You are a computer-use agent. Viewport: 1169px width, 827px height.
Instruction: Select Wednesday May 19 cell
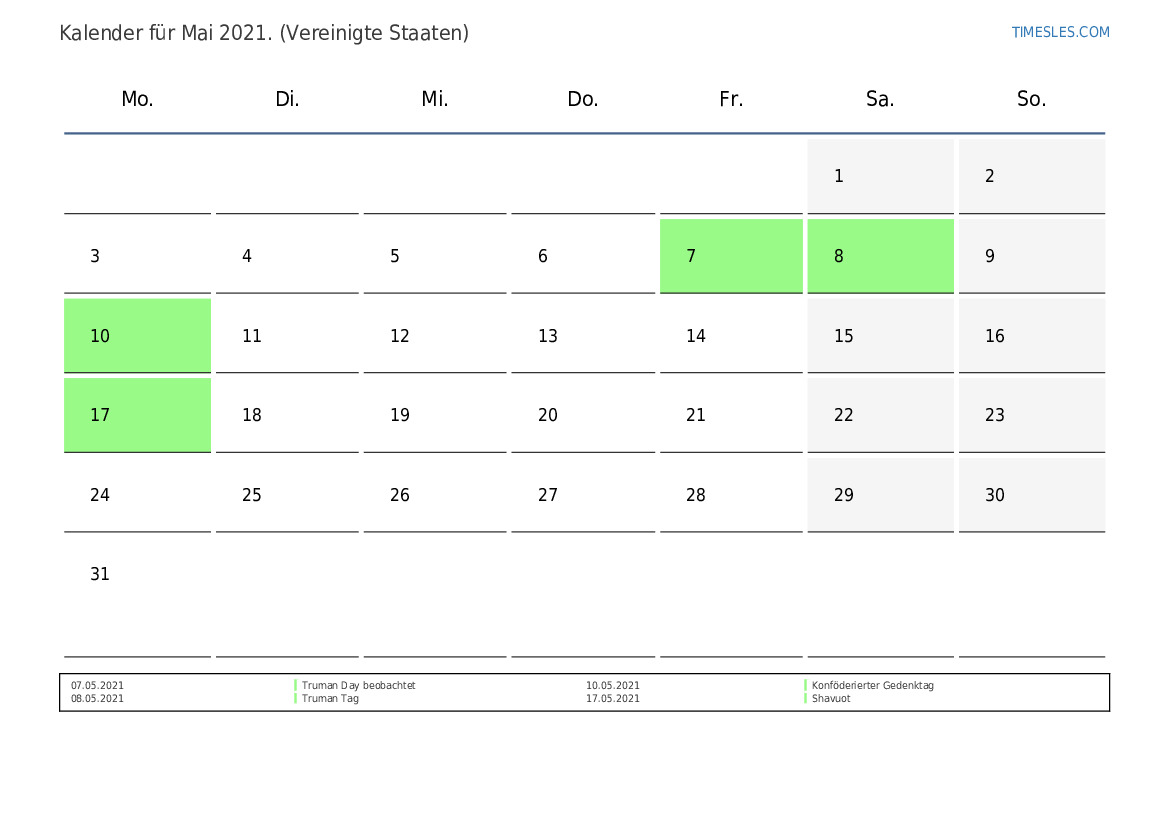tap(434, 415)
